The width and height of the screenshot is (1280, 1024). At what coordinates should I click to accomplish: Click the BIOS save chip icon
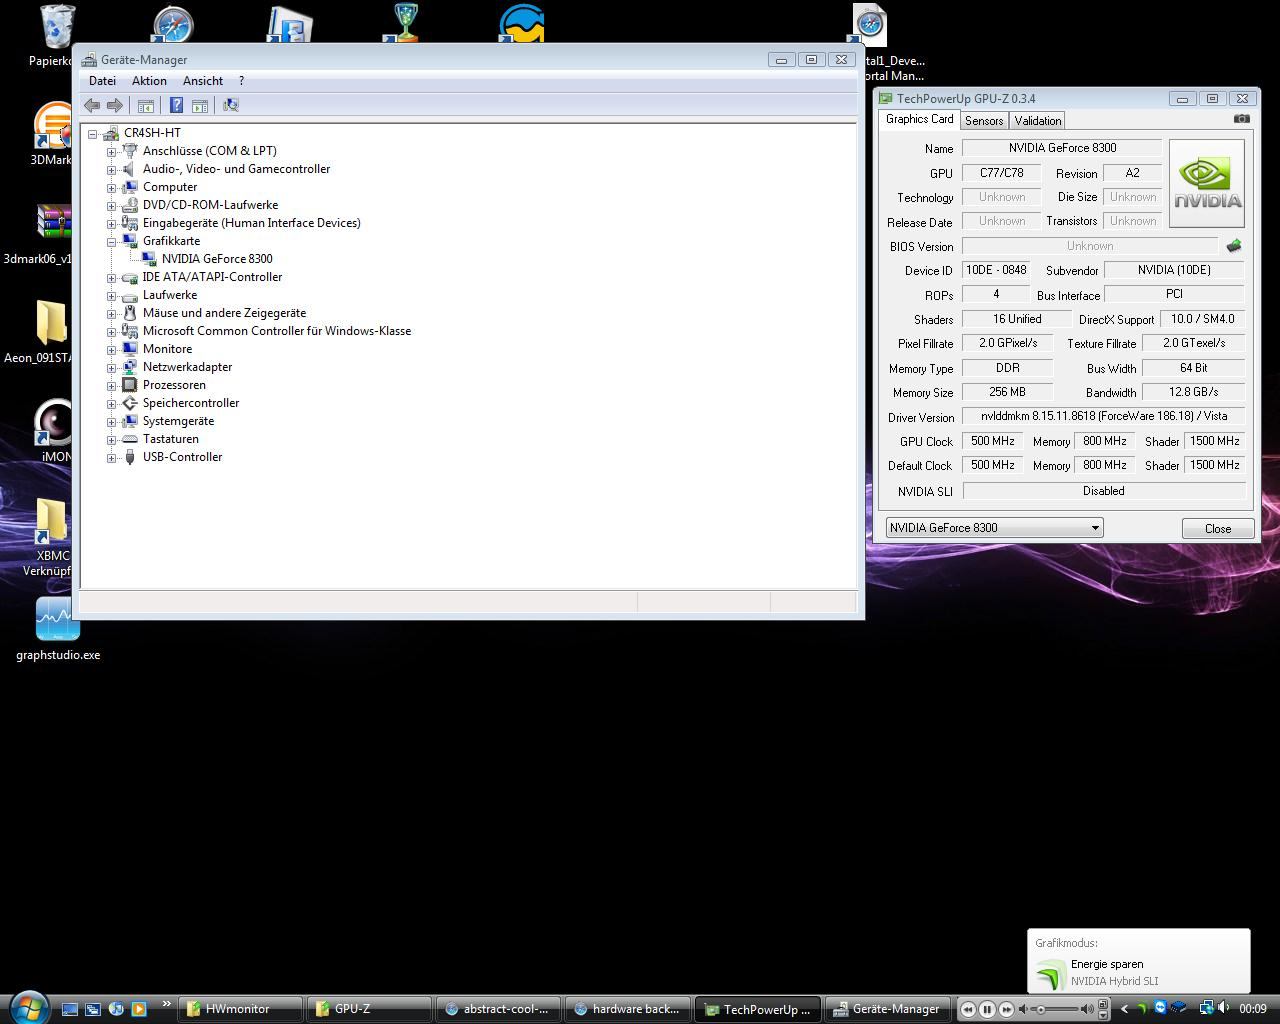click(1234, 246)
